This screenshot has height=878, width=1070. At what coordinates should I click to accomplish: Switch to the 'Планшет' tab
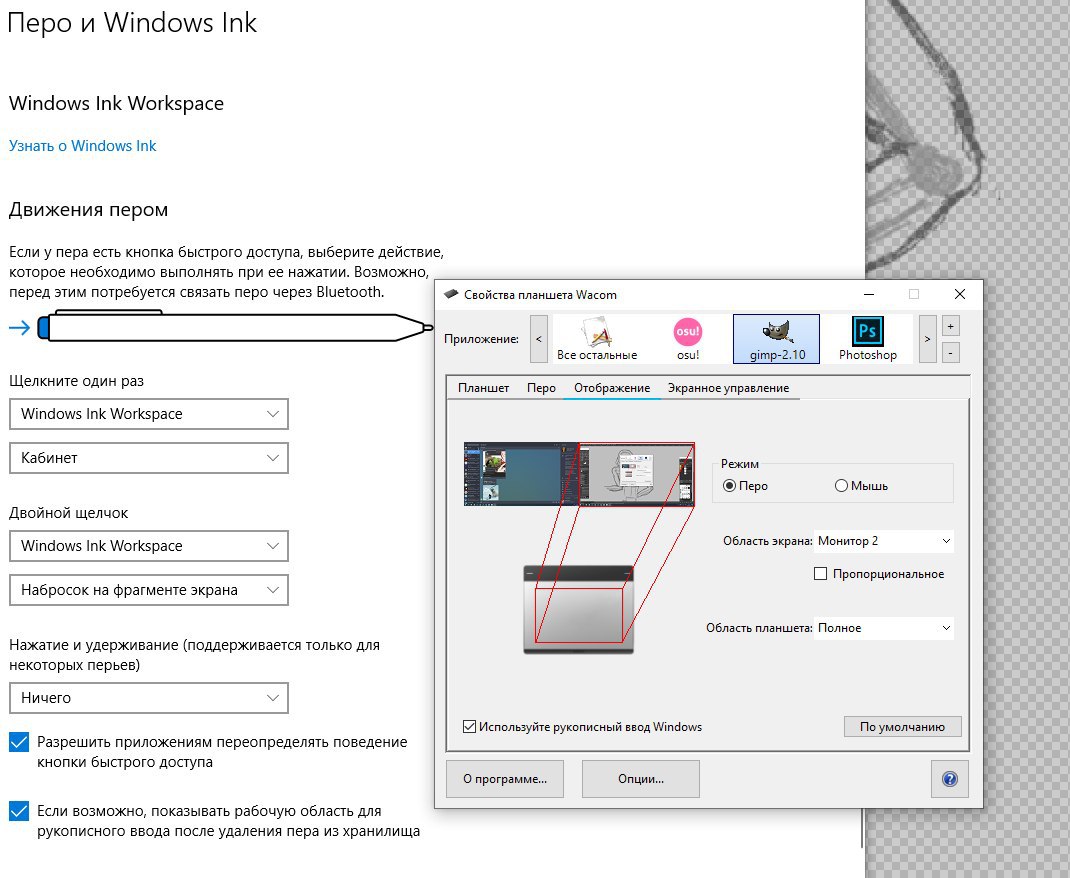483,387
